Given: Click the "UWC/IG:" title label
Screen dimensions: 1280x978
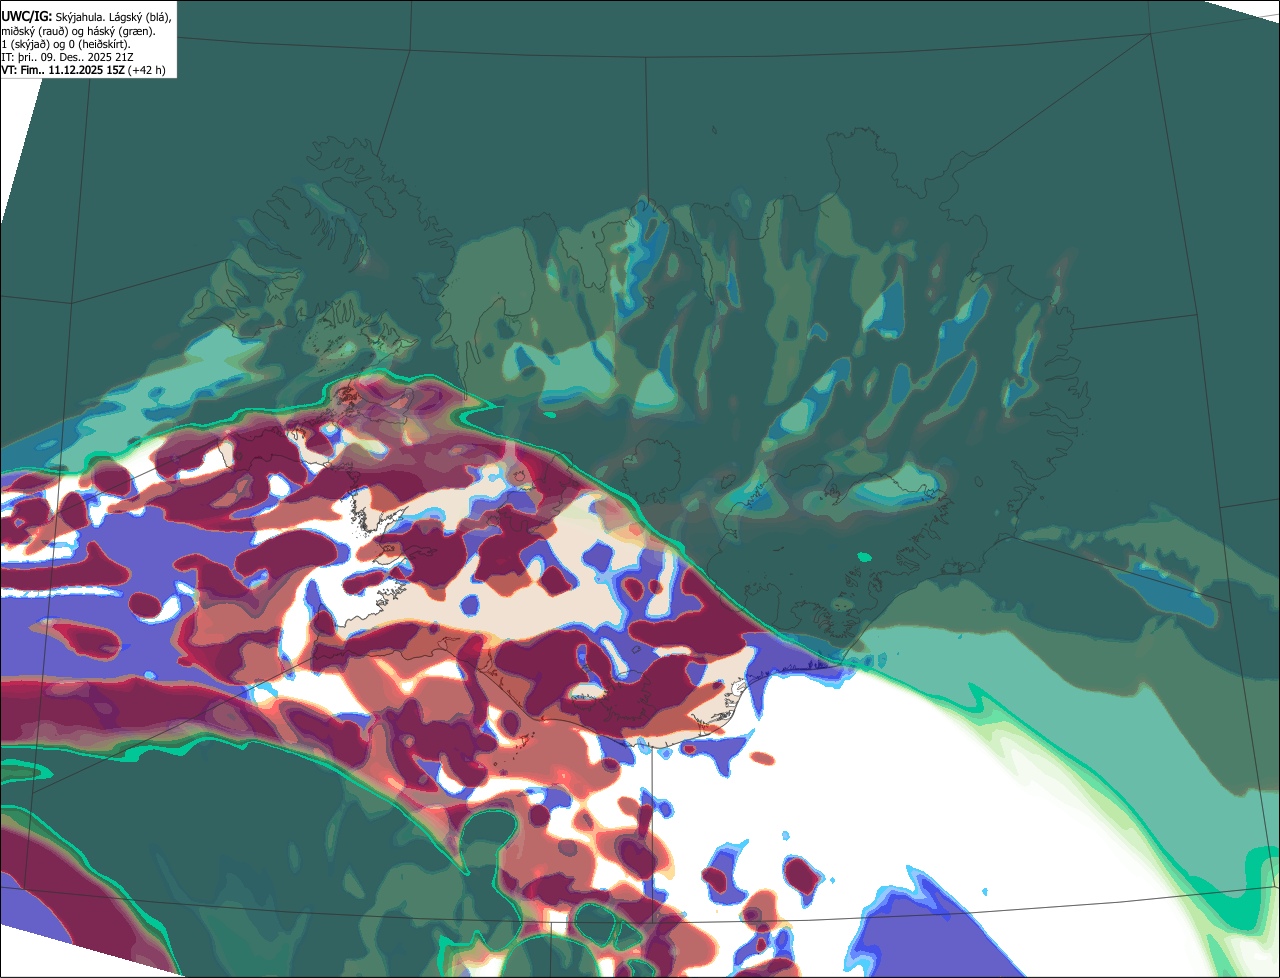Looking at the screenshot, I should (27, 17).
